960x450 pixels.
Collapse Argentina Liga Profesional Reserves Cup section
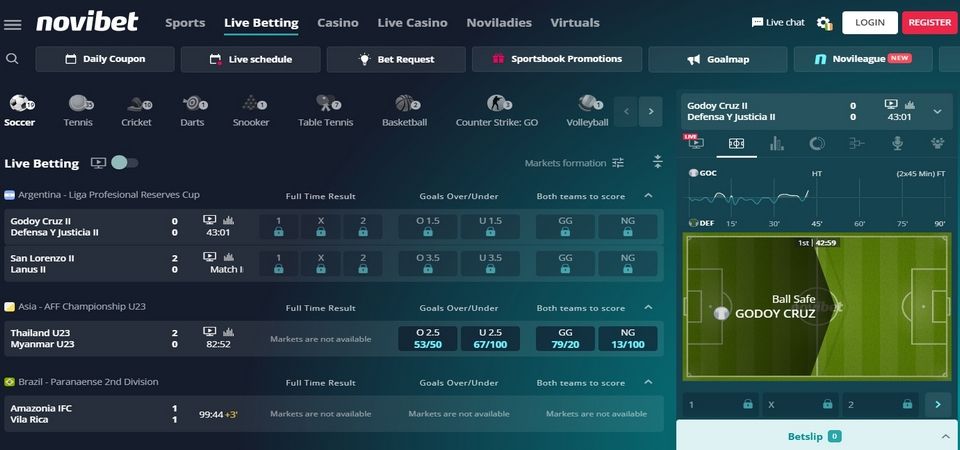[648, 196]
